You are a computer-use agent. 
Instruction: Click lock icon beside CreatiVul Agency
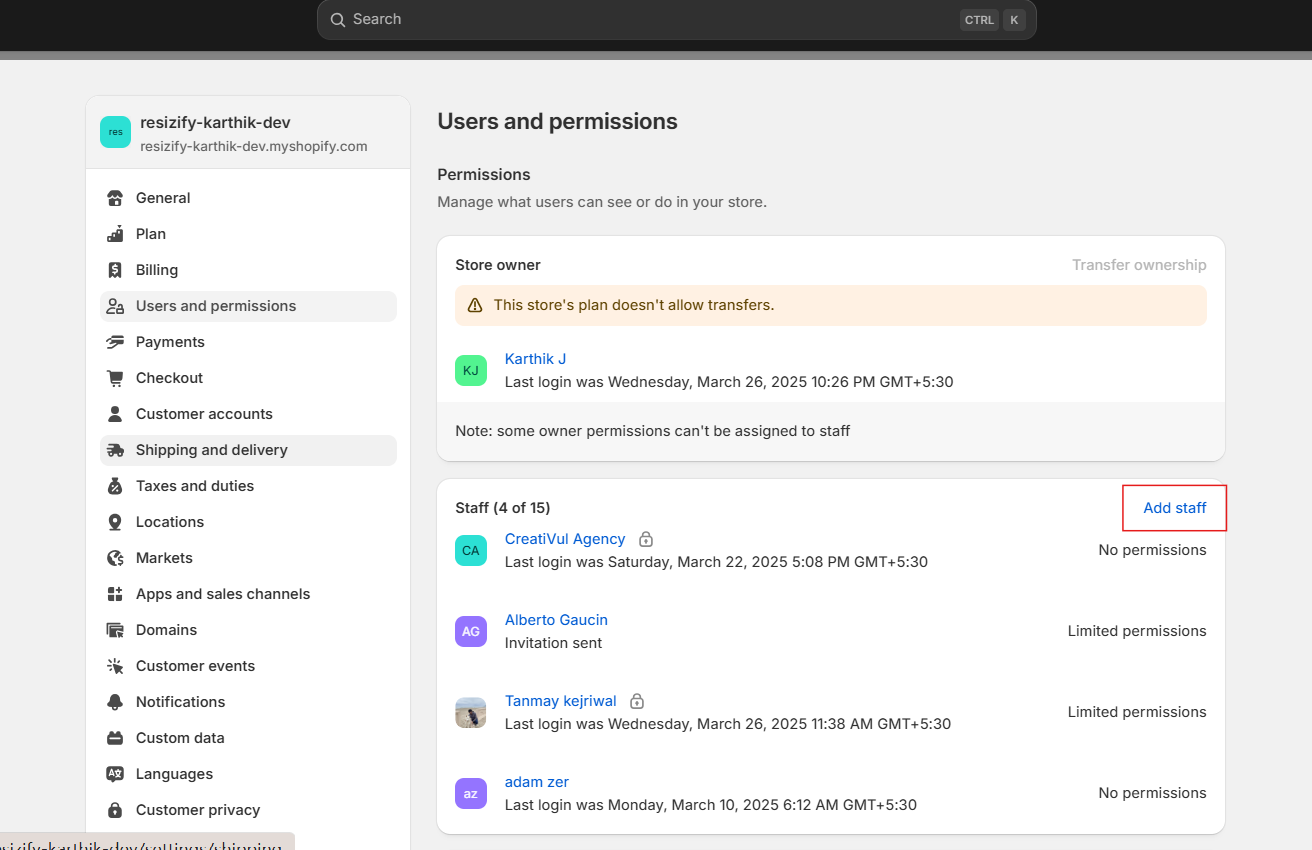pos(646,539)
